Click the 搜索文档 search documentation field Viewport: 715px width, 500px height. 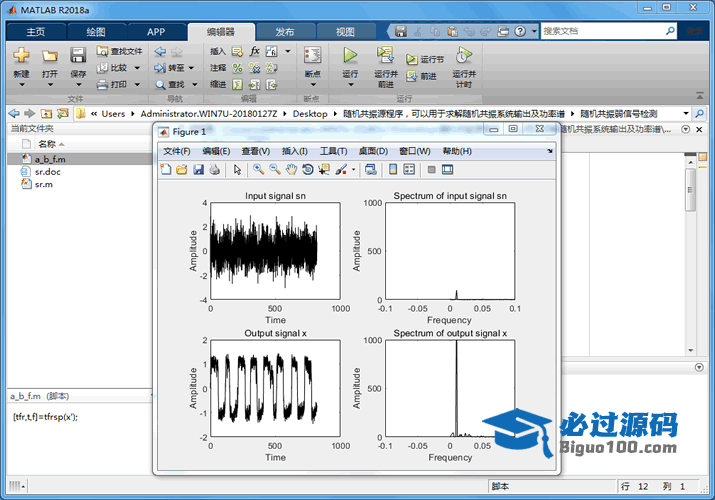603,31
